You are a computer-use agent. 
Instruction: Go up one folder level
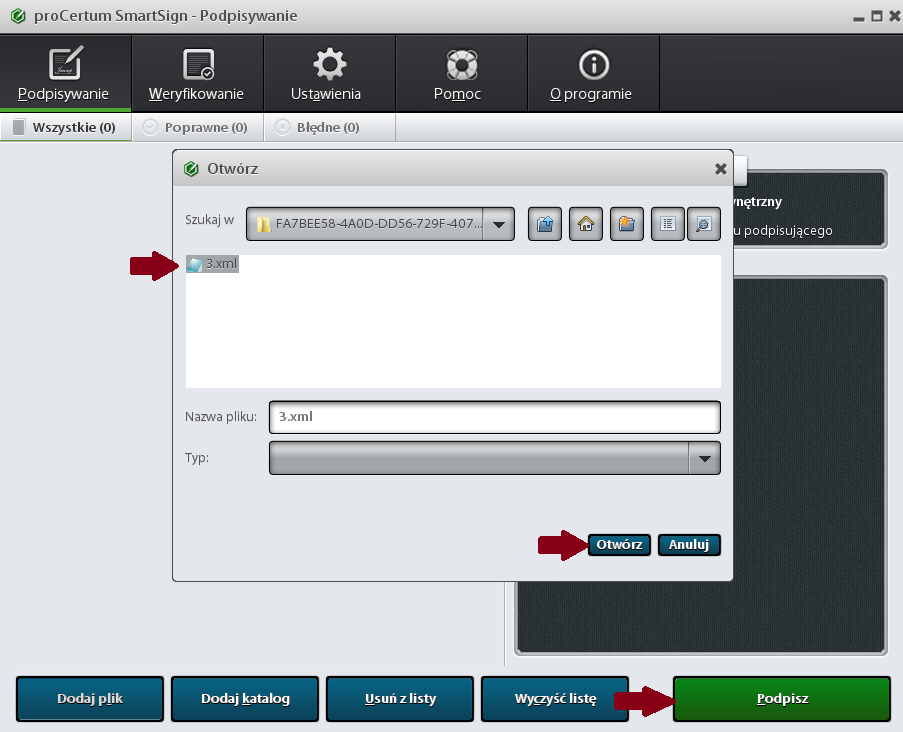(x=545, y=225)
